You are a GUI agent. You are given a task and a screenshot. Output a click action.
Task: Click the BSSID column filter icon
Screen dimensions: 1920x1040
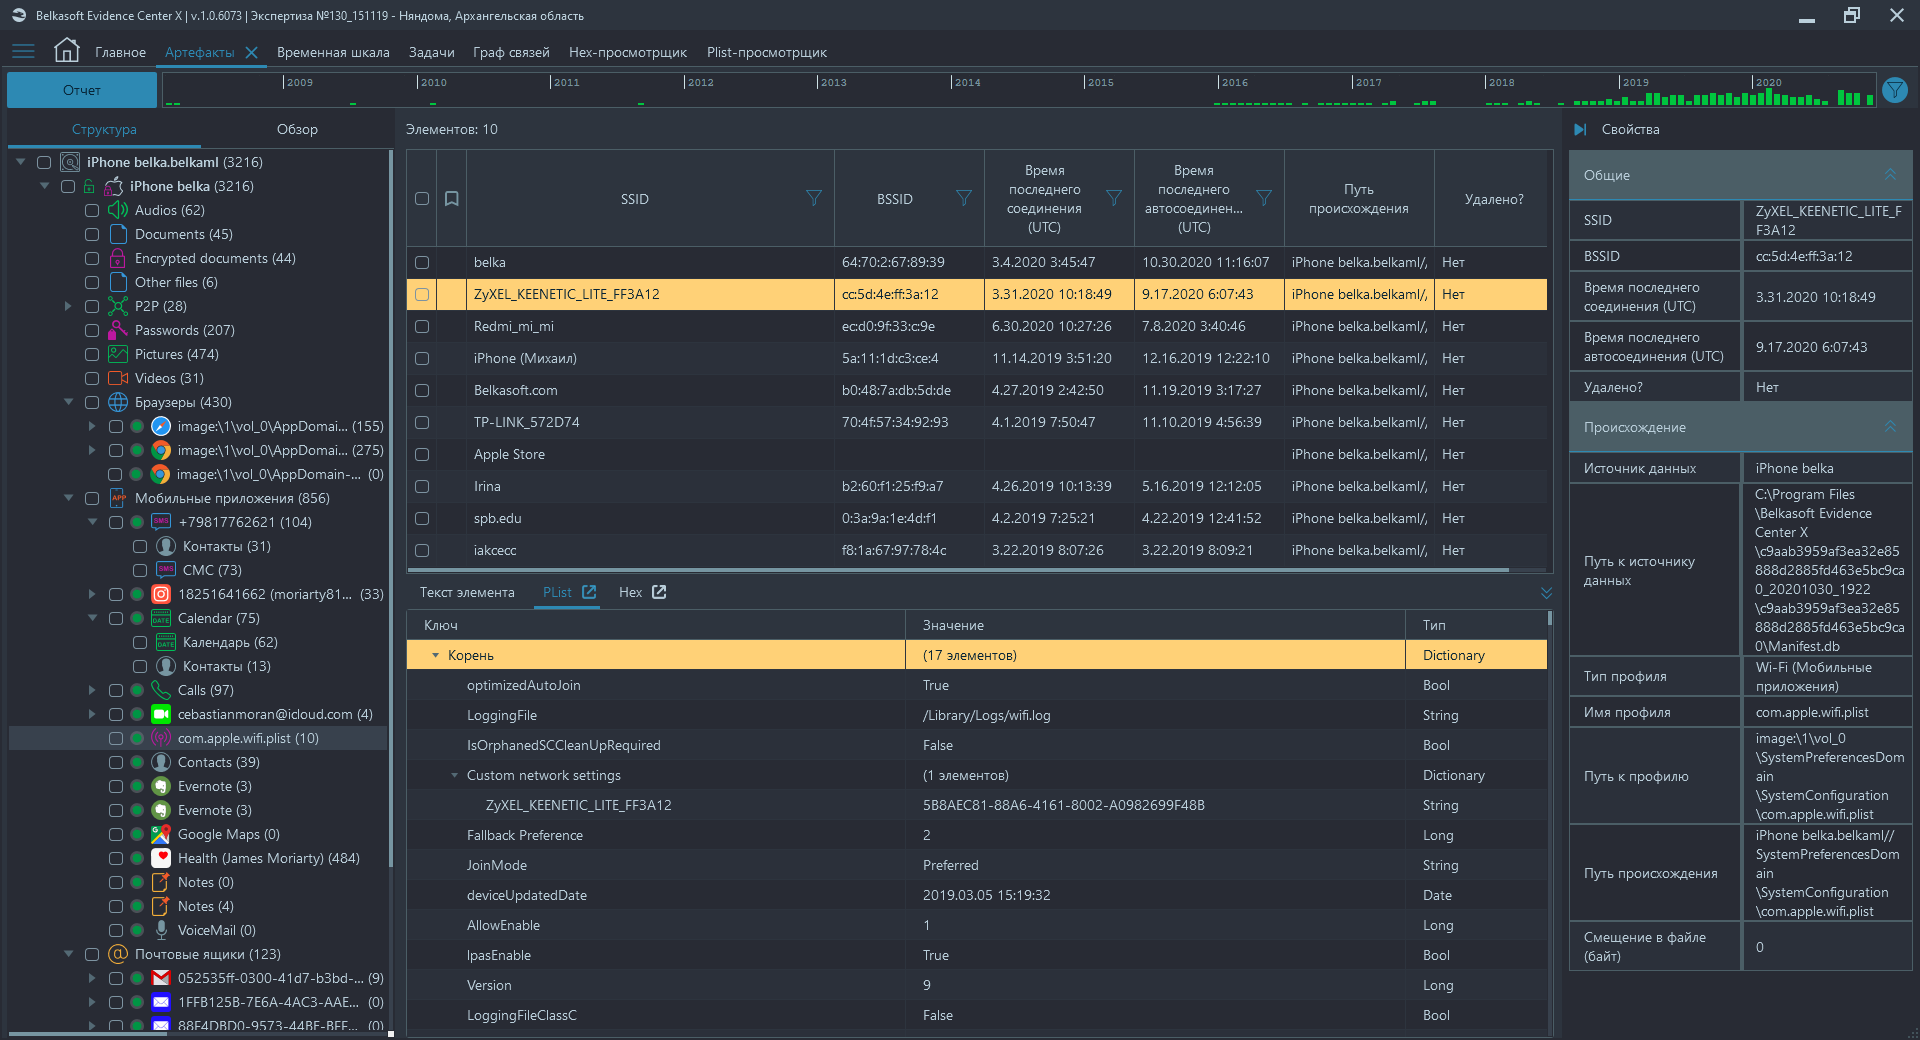964,198
